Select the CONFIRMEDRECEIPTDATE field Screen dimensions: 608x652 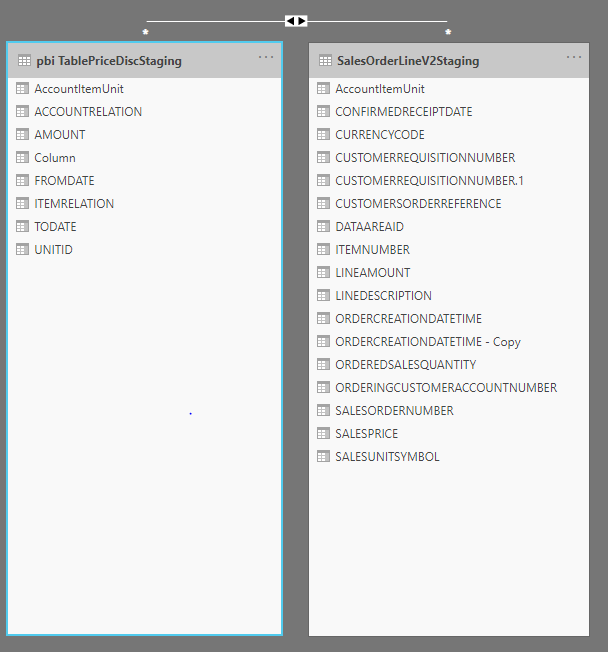tap(404, 111)
